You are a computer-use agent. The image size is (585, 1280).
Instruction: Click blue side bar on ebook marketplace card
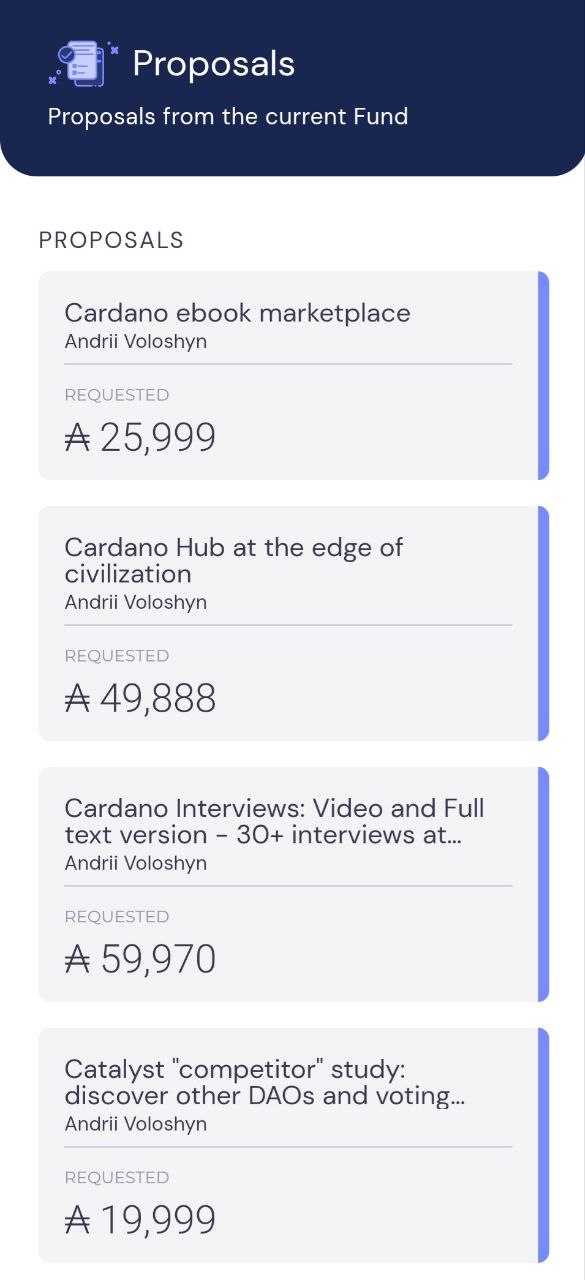544,375
